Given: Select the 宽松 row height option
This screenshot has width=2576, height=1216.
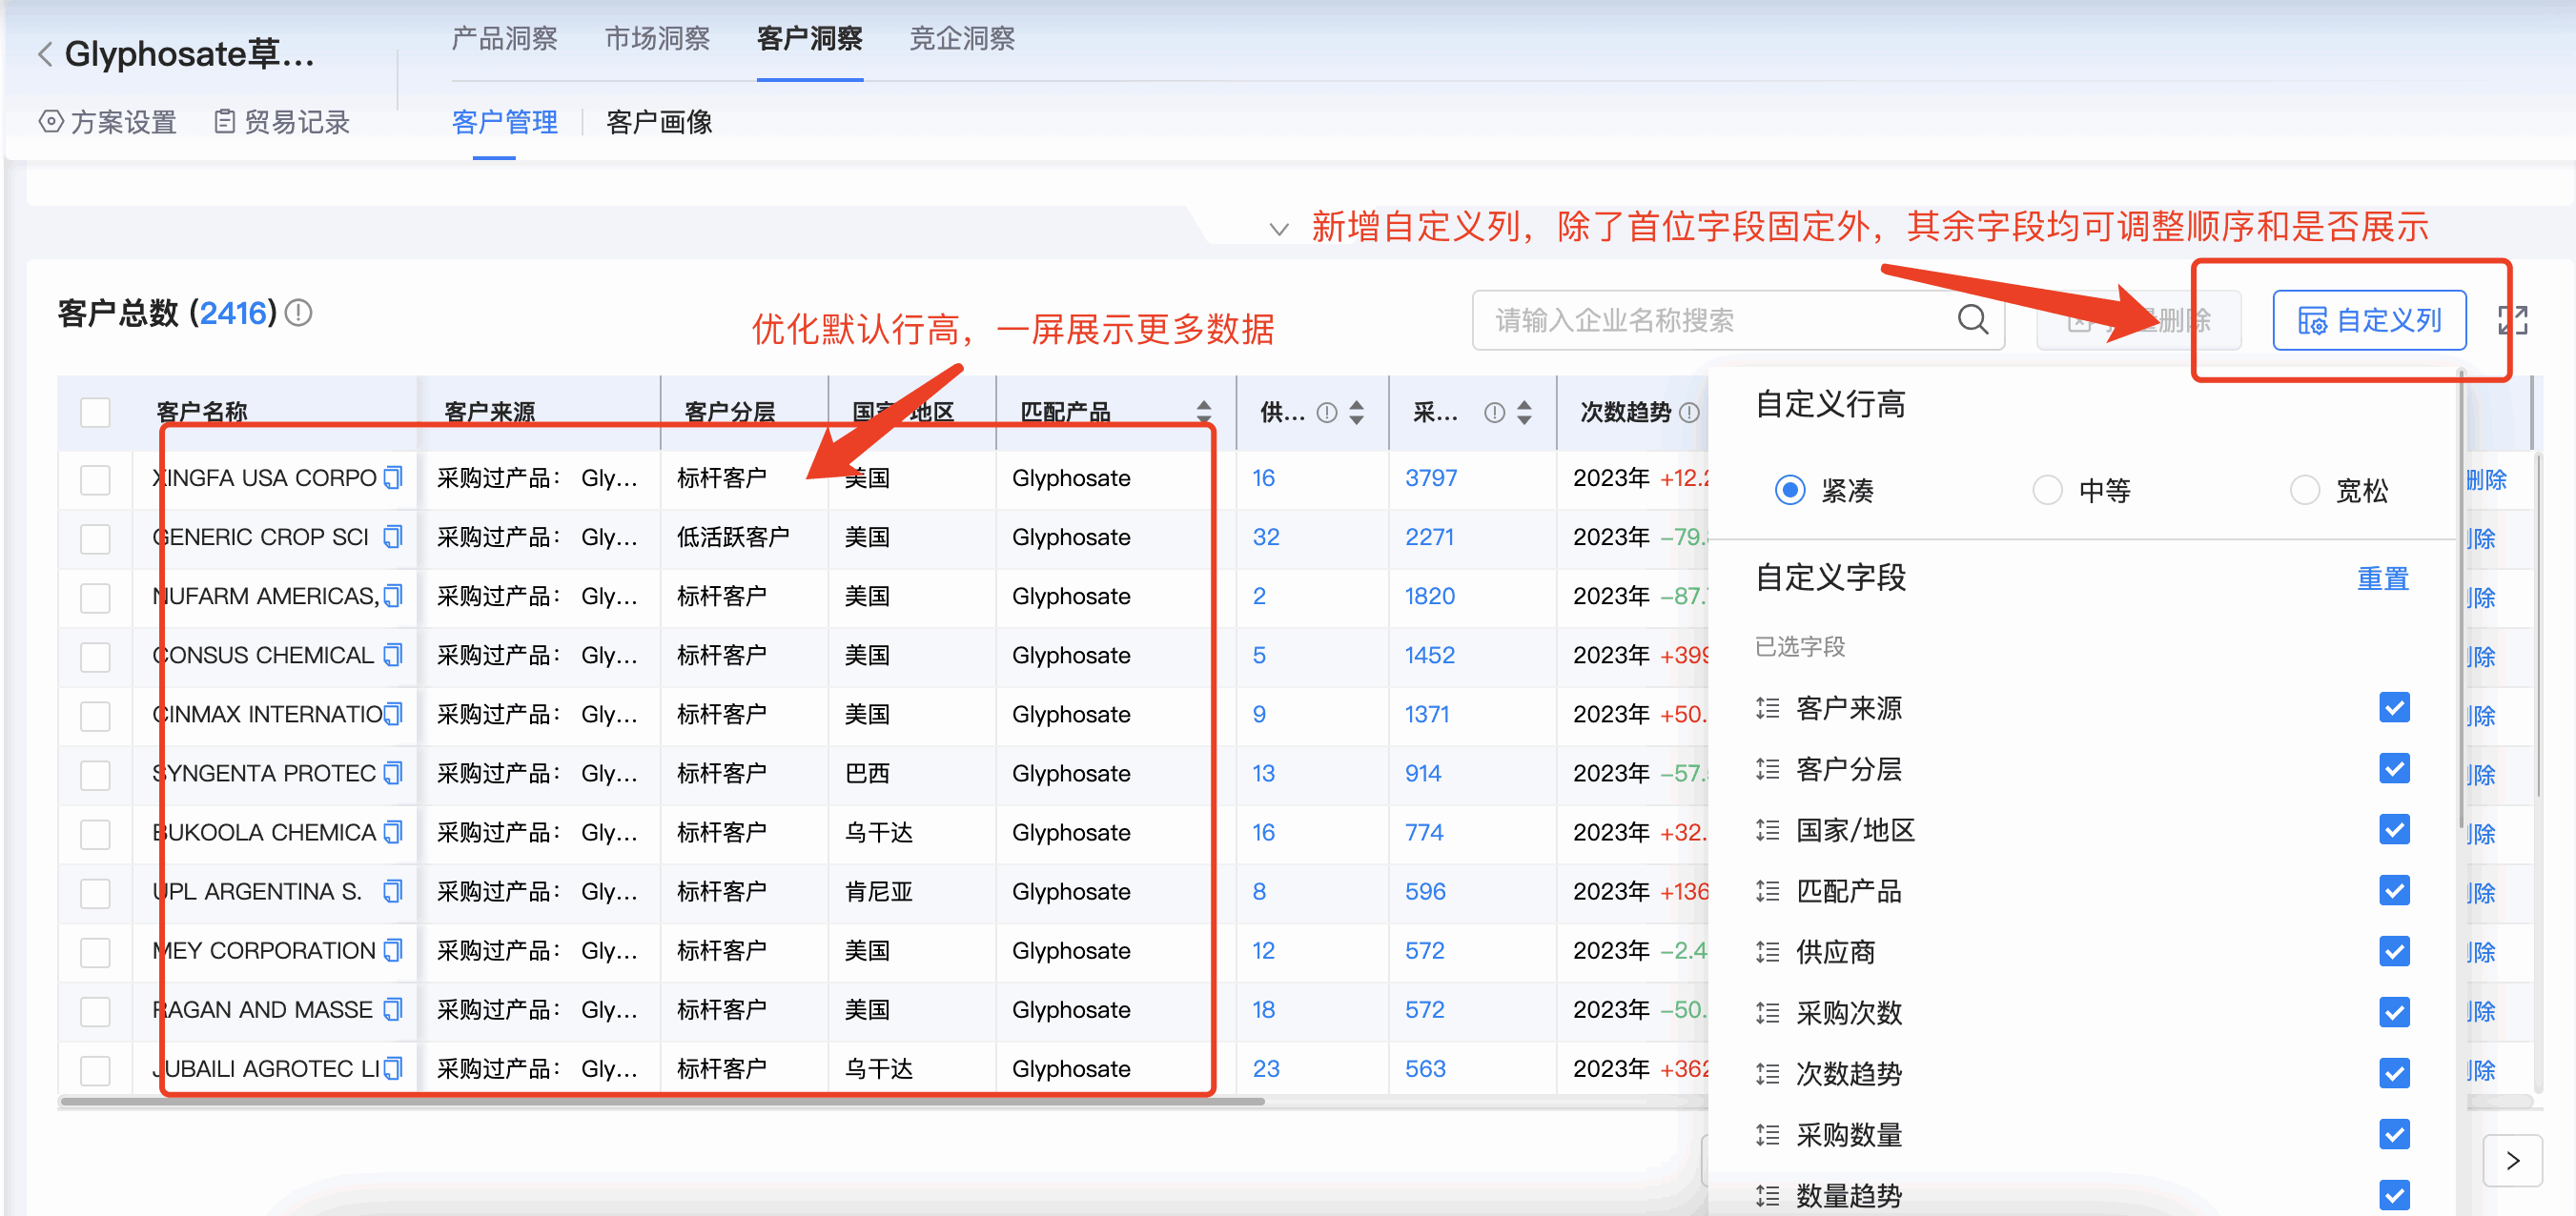Looking at the screenshot, I should [x=2306, y=490].
